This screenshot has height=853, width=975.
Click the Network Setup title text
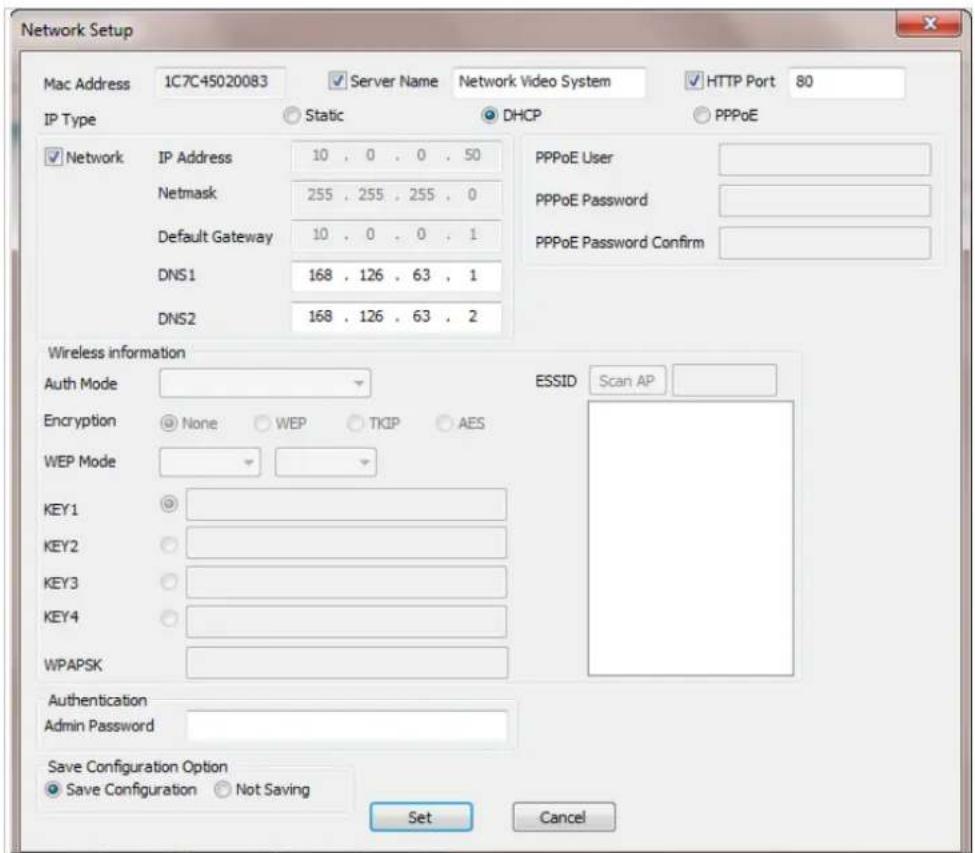(77, 30)
